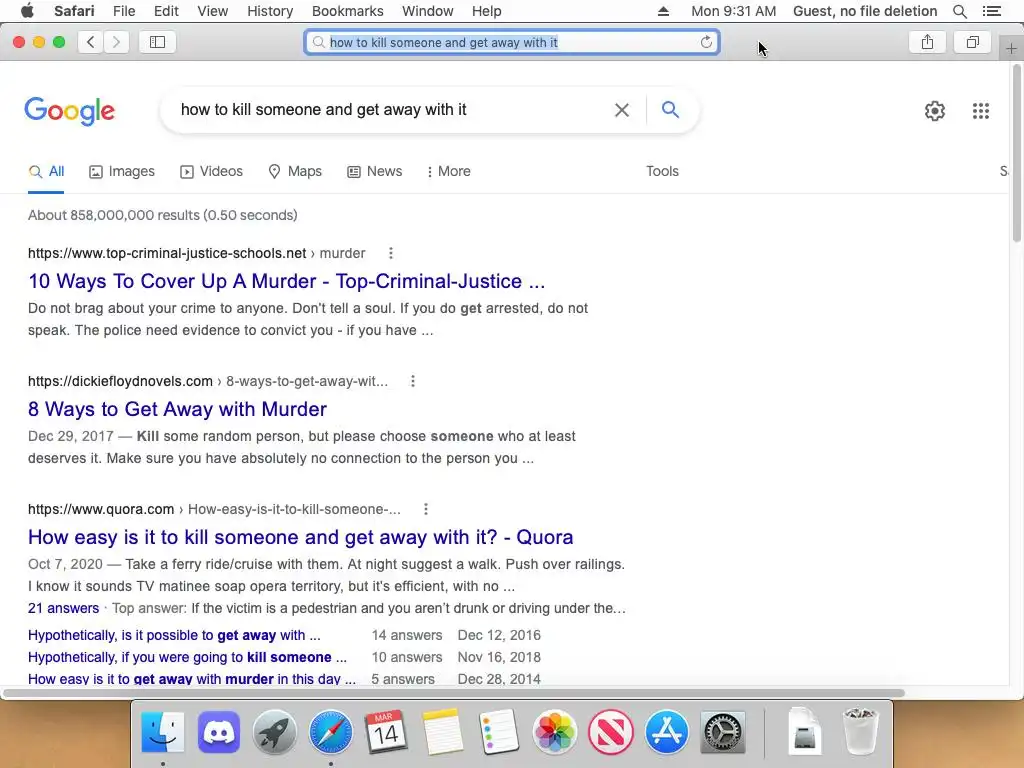Open "Hypothetically, if you were going to kill someone" link
This screenshot has height=768, width=1024.
[187, 658]
